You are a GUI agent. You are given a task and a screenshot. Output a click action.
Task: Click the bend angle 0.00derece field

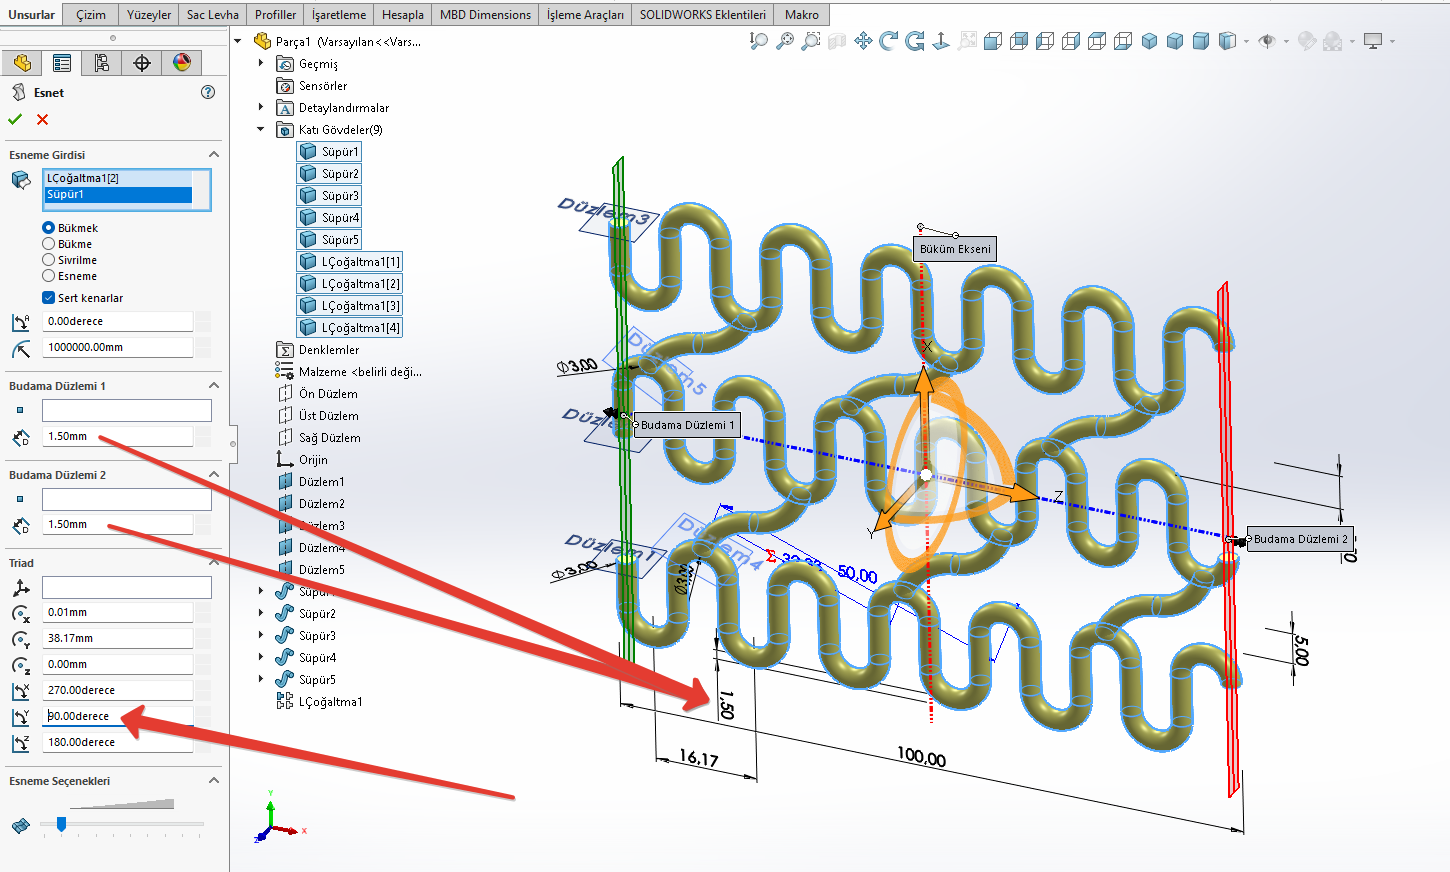[118, 322]
